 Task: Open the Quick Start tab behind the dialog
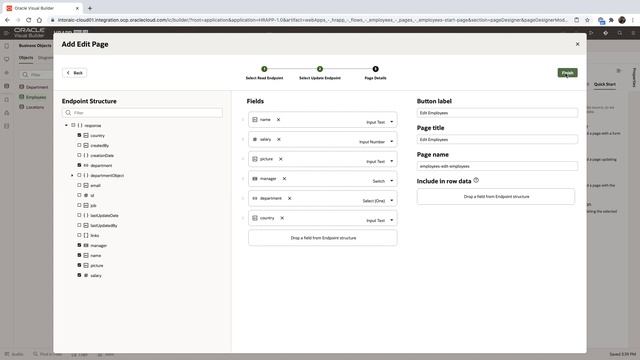[604, 84]
